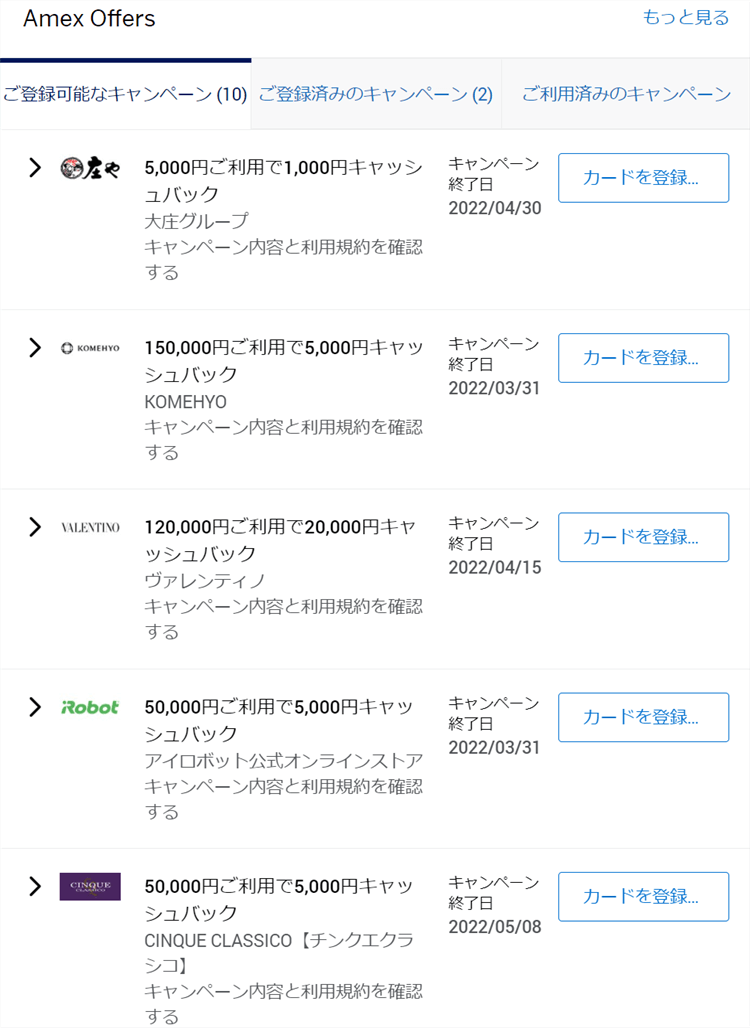The image size is (750, 1028).
Task: Click the 大庄グループ brand logo
Action: pos(90,168)
